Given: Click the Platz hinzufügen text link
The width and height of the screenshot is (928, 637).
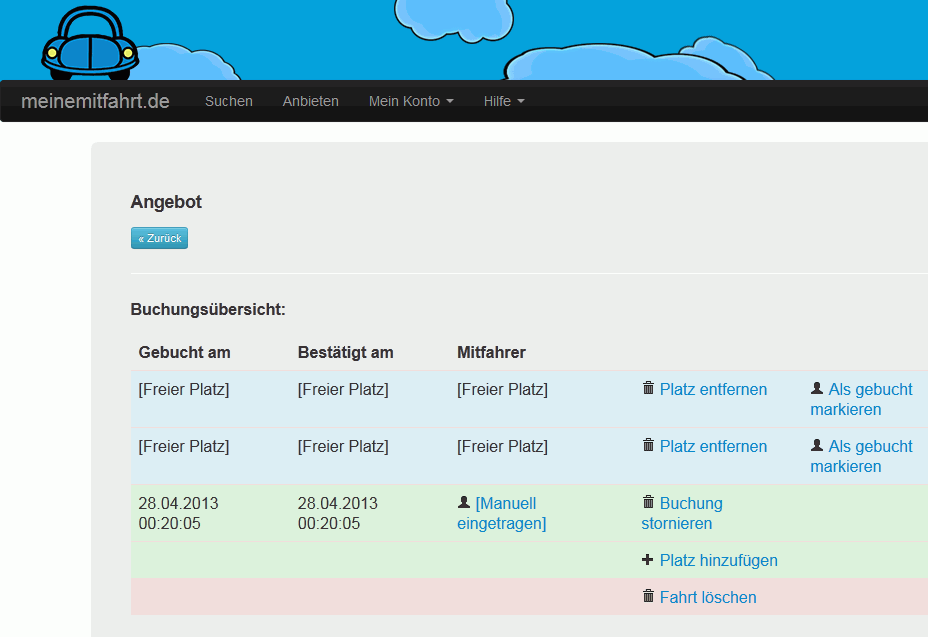Looking at the screenshot, I should [718, 561].
